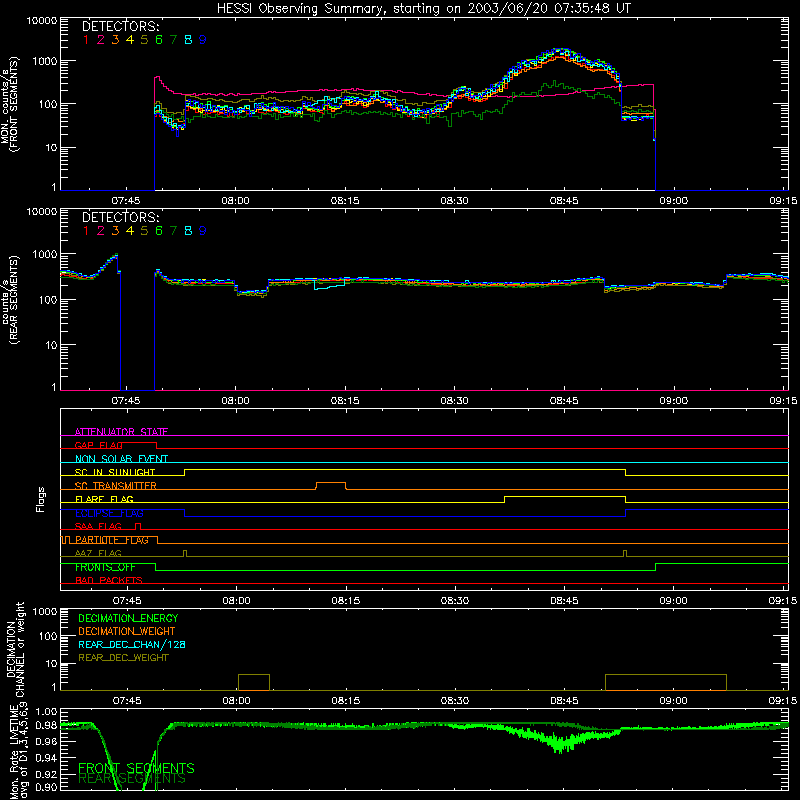This screenshot has width=800, height=800.
Task: Click the 10 y-axis tick of rear segments plot
Action: click(x=51, y=345)
